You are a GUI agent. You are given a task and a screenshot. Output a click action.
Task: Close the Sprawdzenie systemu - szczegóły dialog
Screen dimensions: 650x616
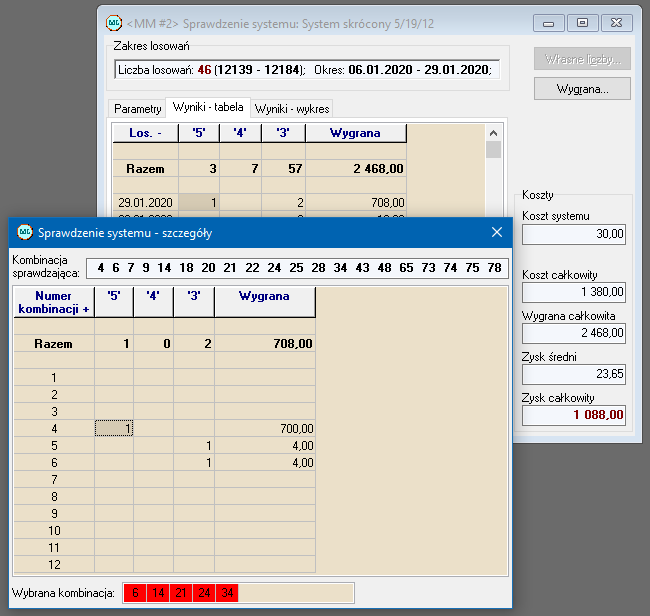tap(496, 233)
